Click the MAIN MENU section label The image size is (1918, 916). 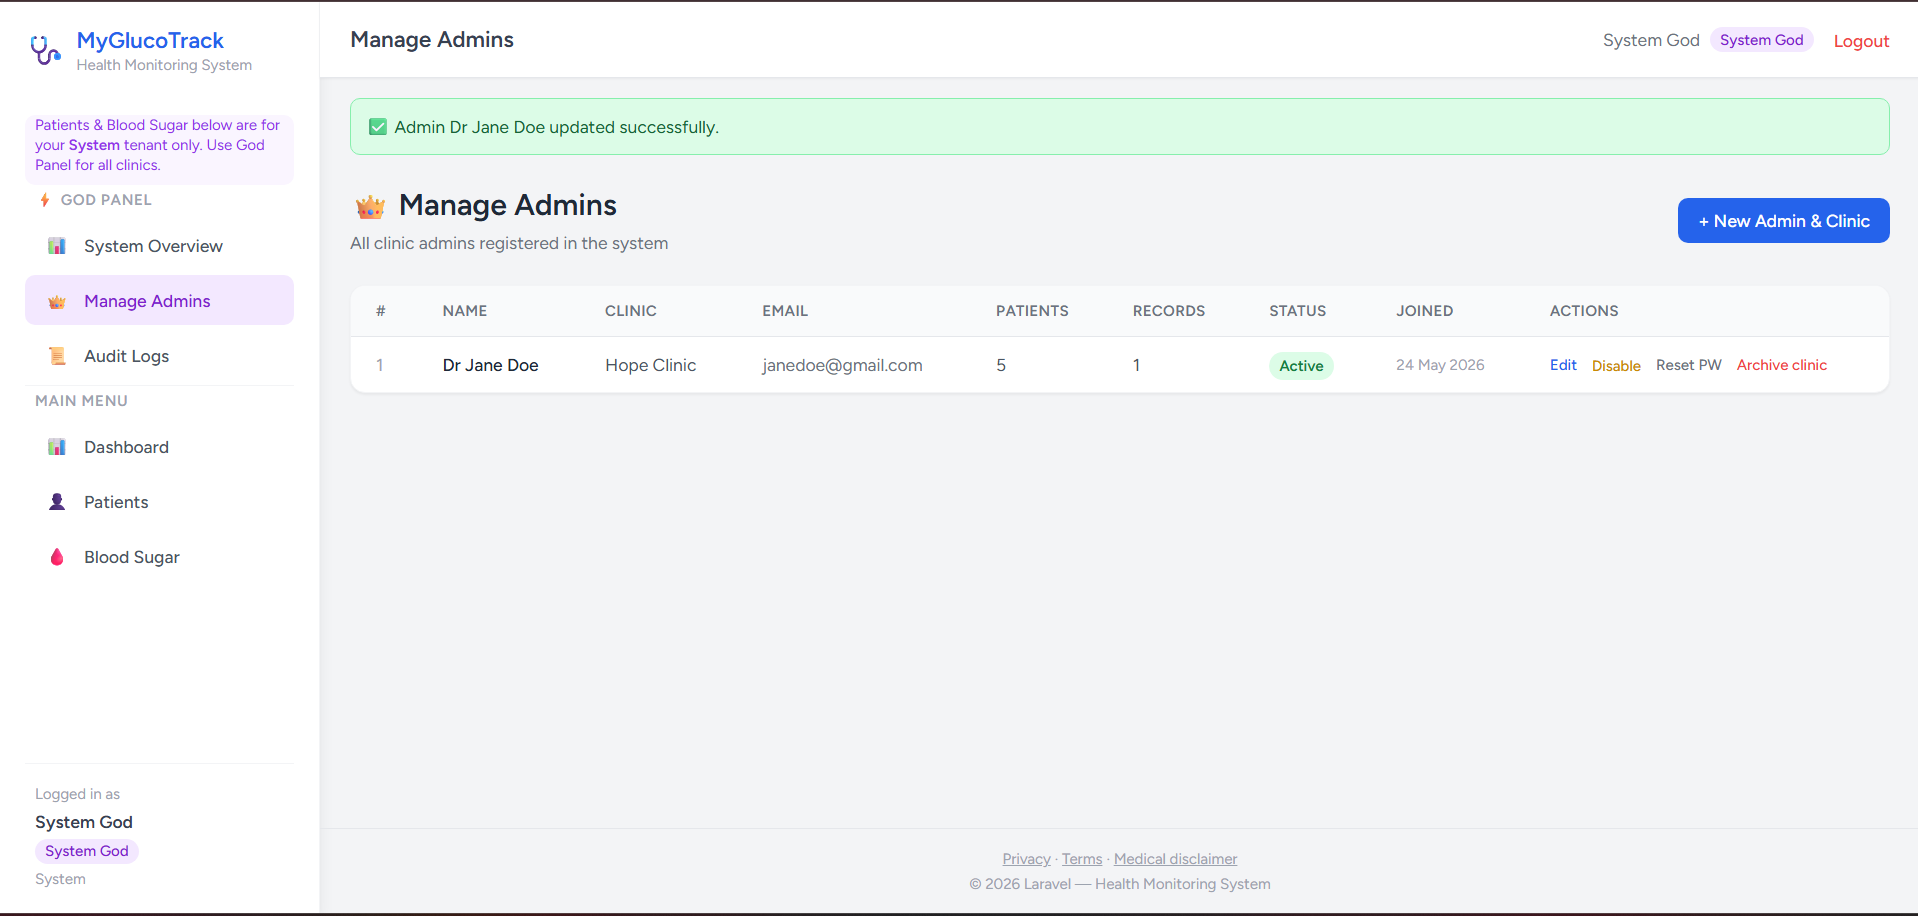[x=81, y=401]
